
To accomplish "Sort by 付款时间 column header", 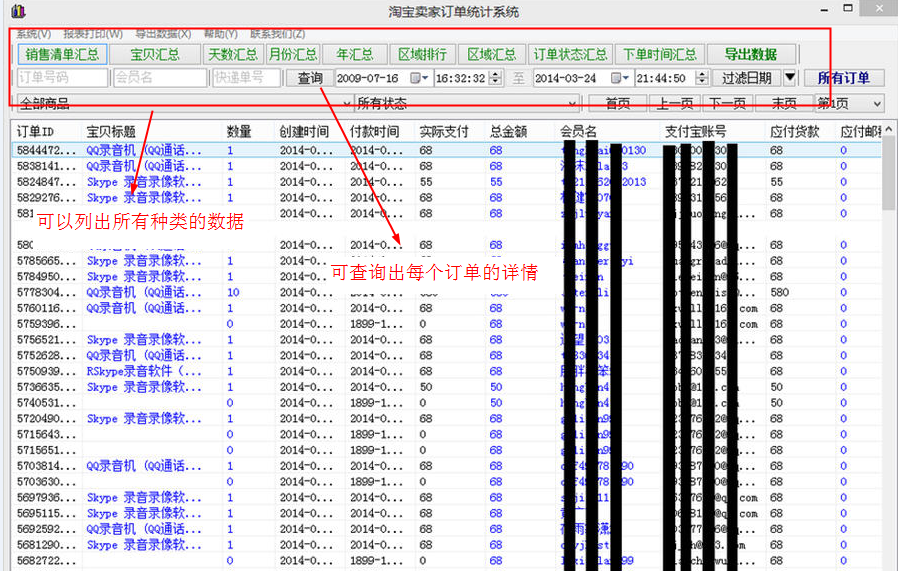I will [x=380, y=131].
